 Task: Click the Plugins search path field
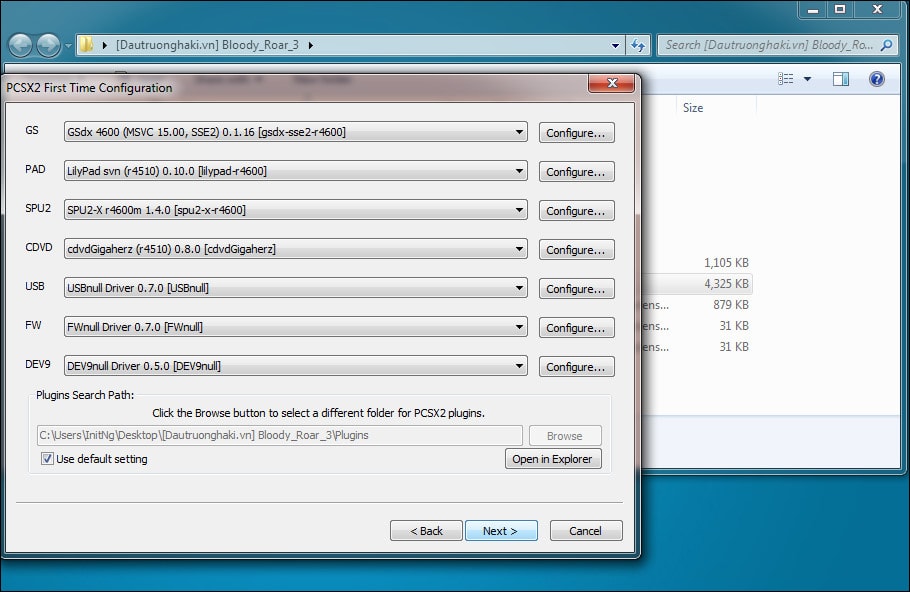click(279, 435)
